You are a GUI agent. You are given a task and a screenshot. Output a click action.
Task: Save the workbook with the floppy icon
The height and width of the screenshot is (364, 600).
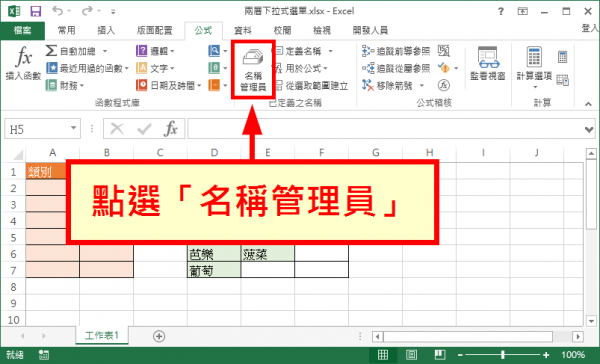(36, 11)
